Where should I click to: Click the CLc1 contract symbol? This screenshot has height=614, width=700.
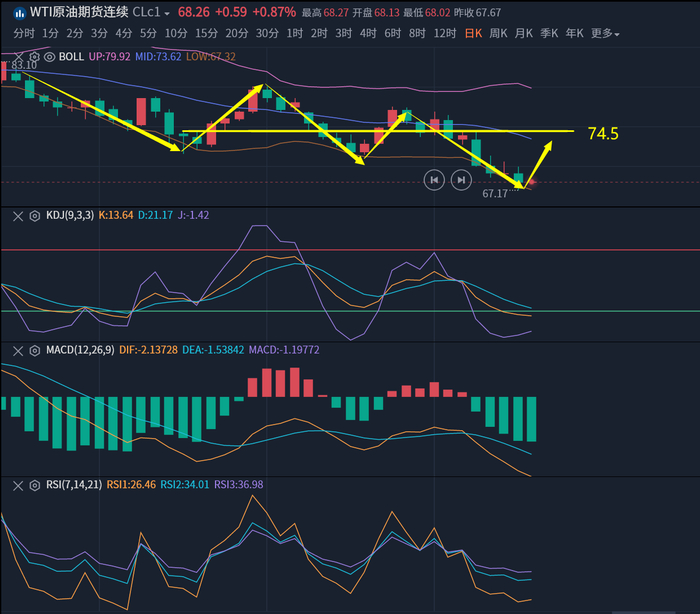148,12
